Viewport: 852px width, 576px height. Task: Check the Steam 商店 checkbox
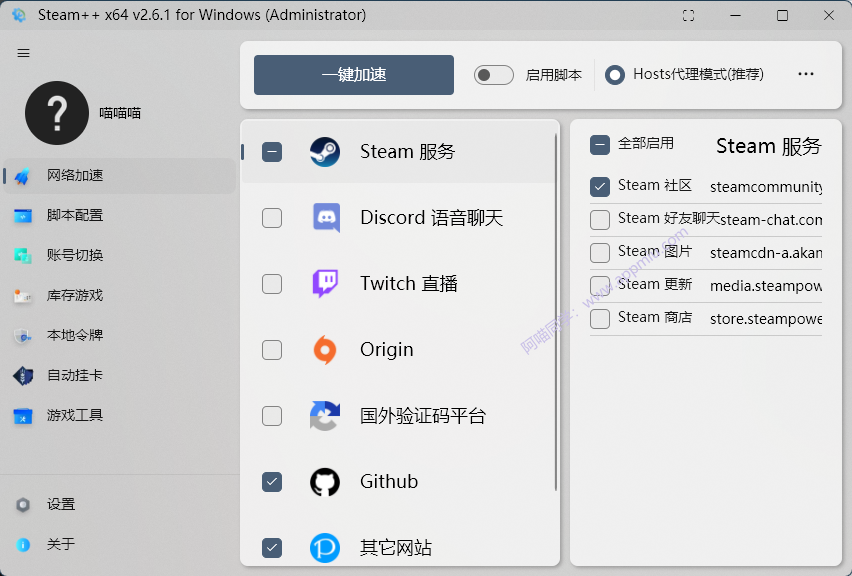600,318
